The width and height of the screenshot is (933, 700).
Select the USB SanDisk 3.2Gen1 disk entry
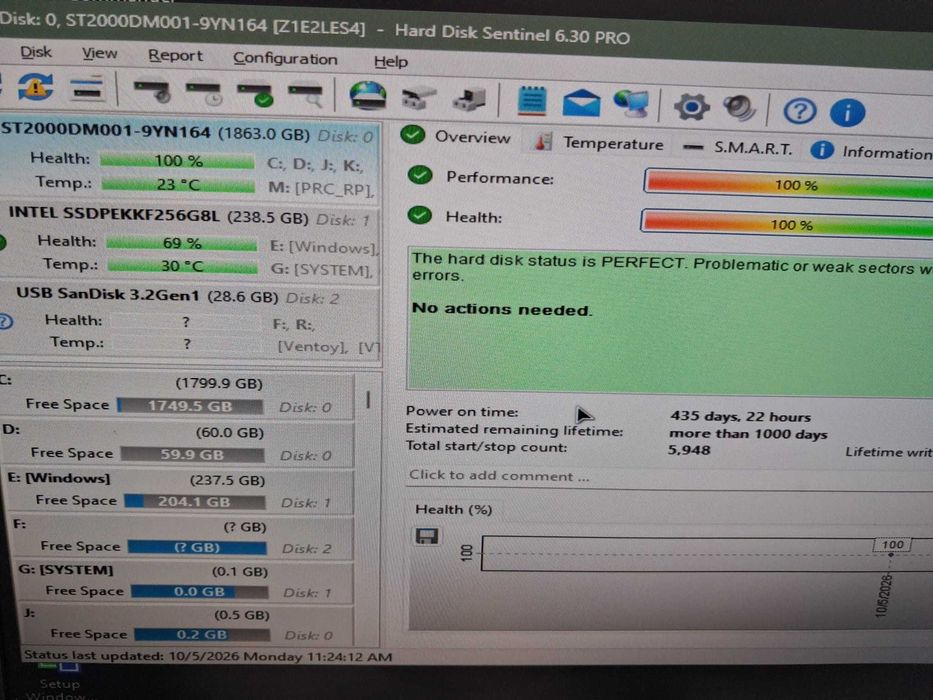[190, 321]
